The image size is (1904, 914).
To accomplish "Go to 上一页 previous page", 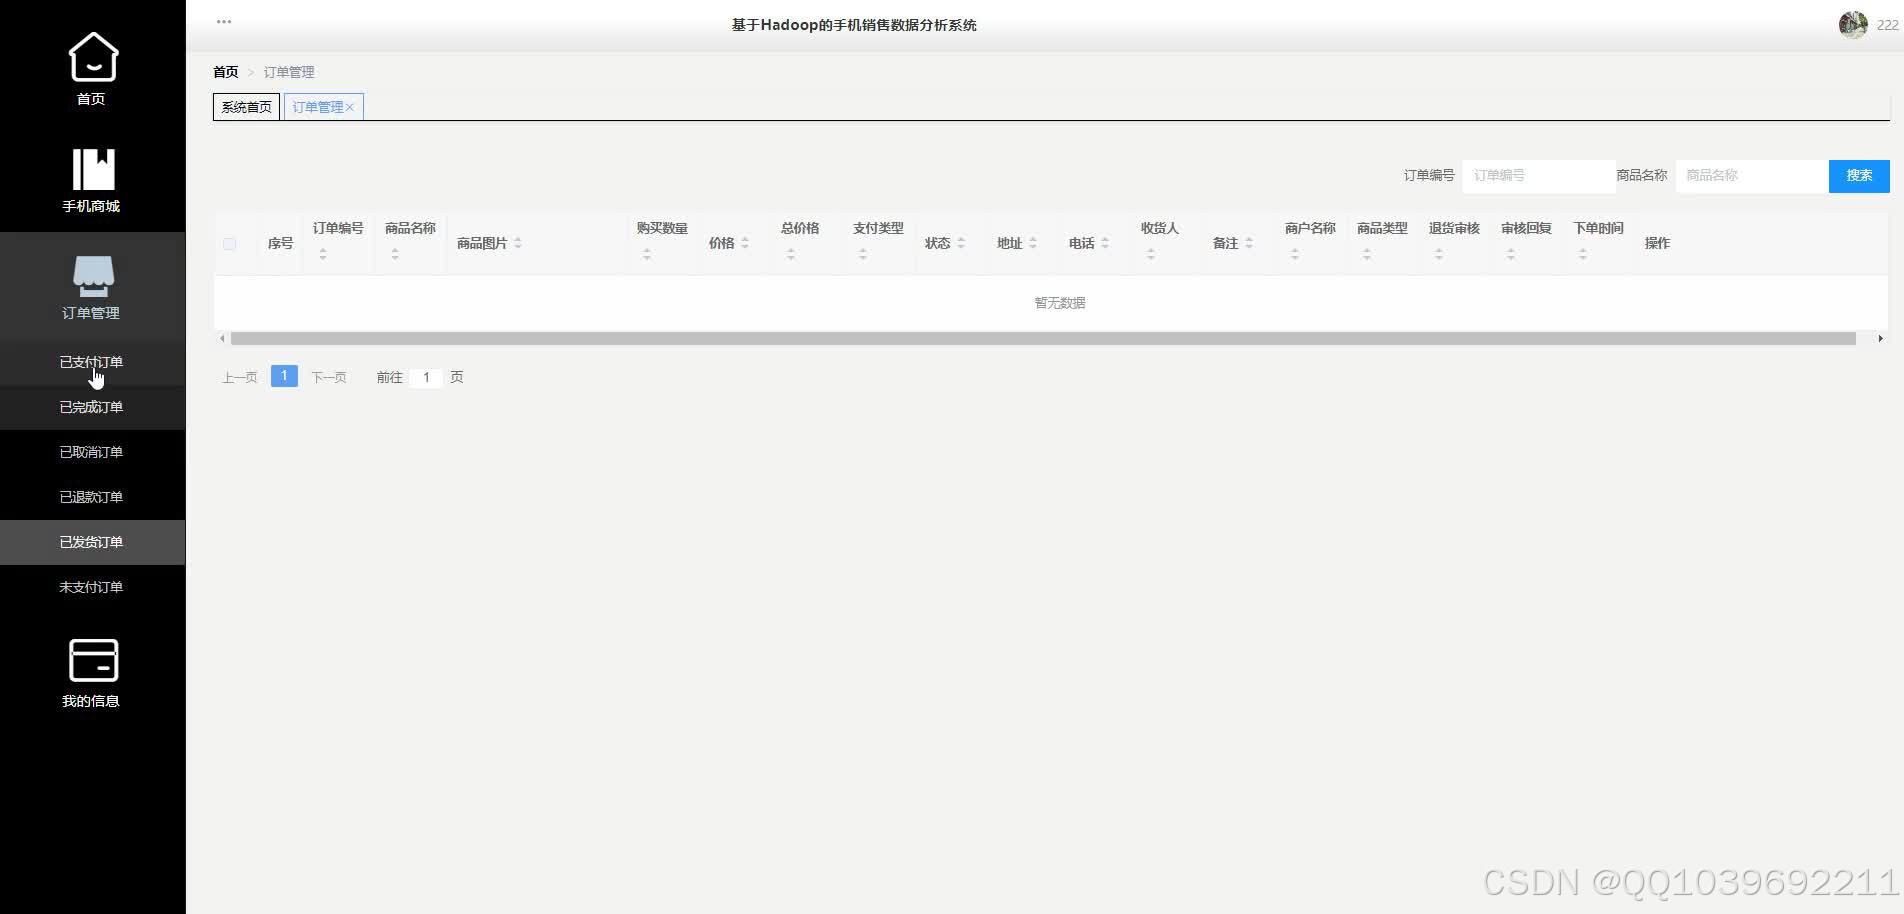I will (x=239, y=377).
